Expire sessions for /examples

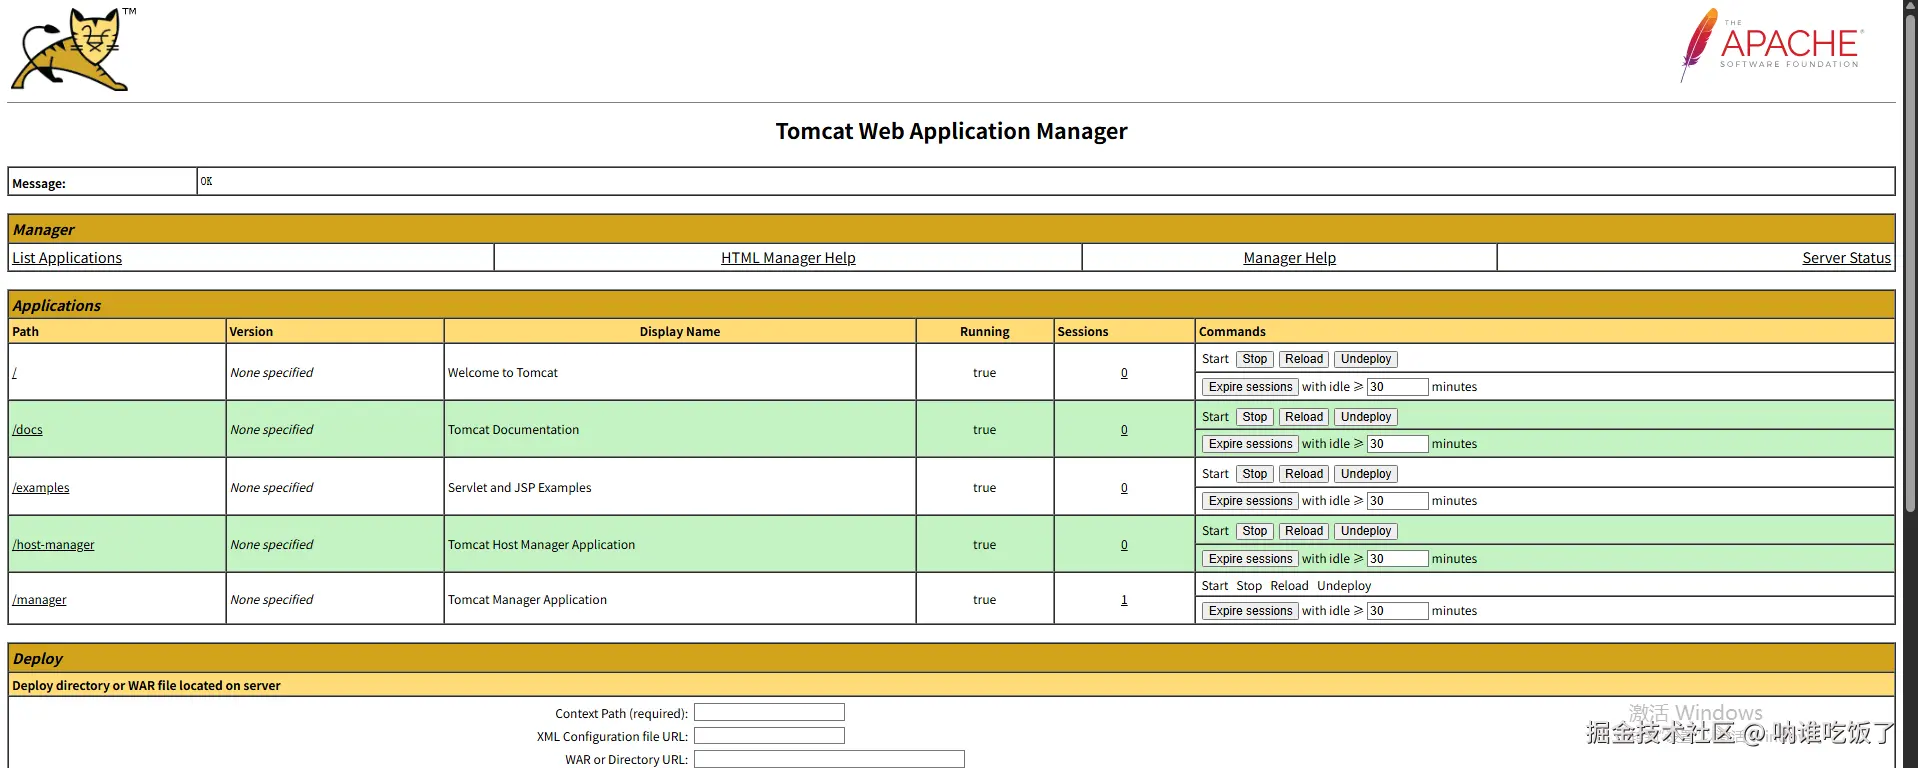point(1250,501)
